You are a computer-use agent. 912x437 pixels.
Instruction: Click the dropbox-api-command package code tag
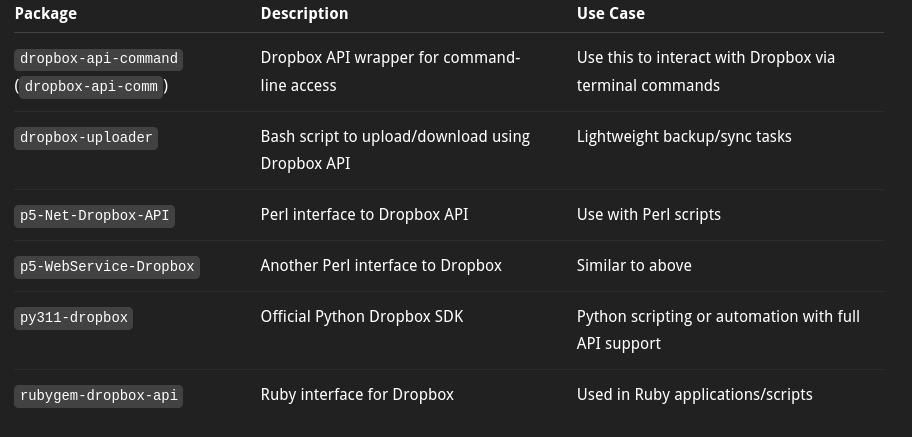point(98,59)
